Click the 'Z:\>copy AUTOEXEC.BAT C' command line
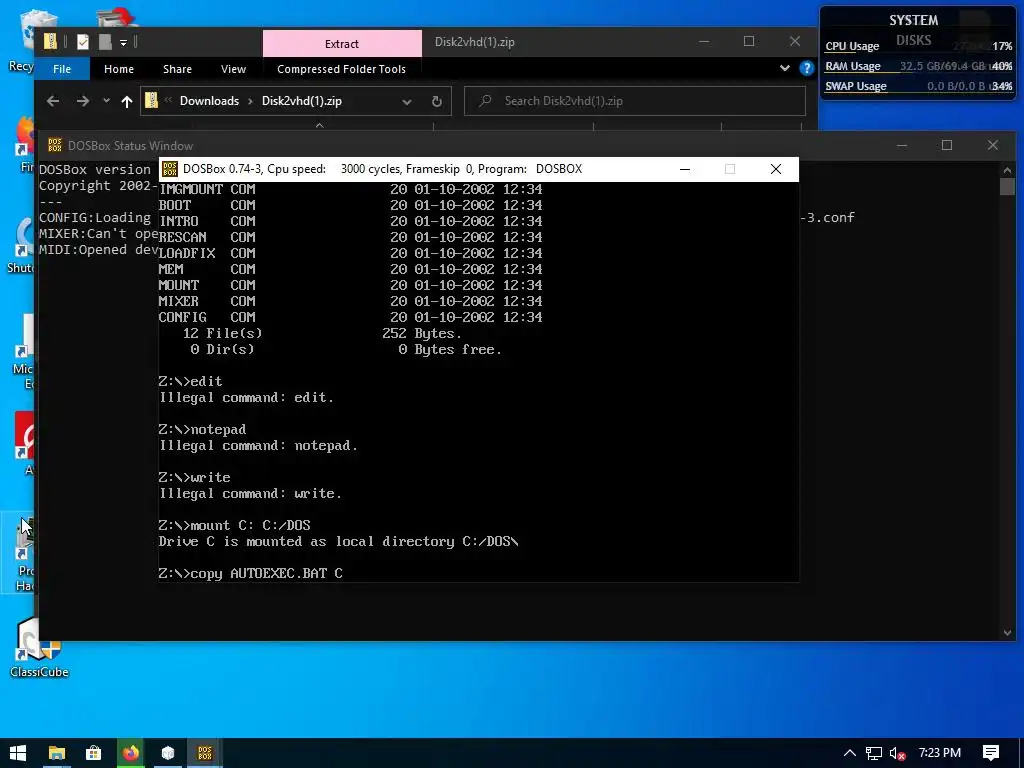The width and height of the screenshot is (1024, 768). [250, 573]
